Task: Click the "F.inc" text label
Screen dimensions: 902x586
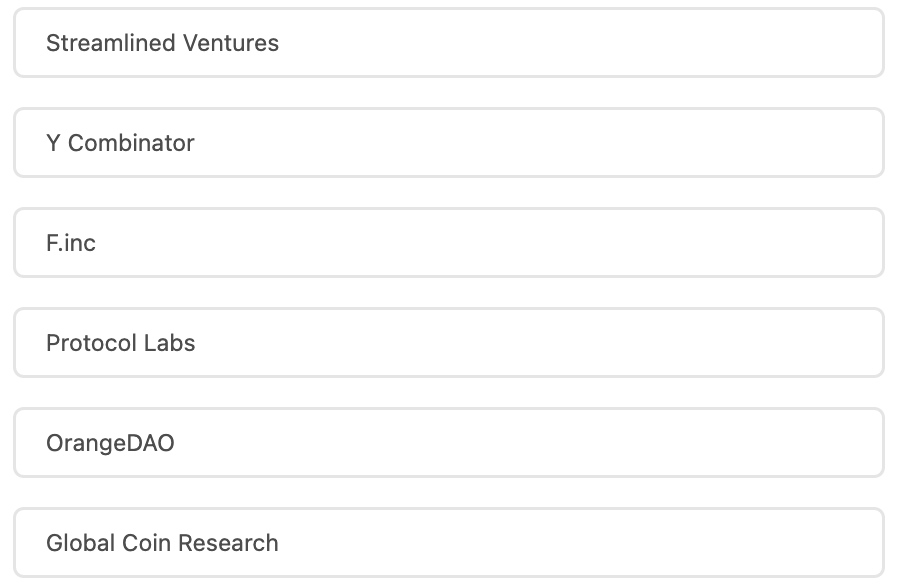Action: pos(71,243)
